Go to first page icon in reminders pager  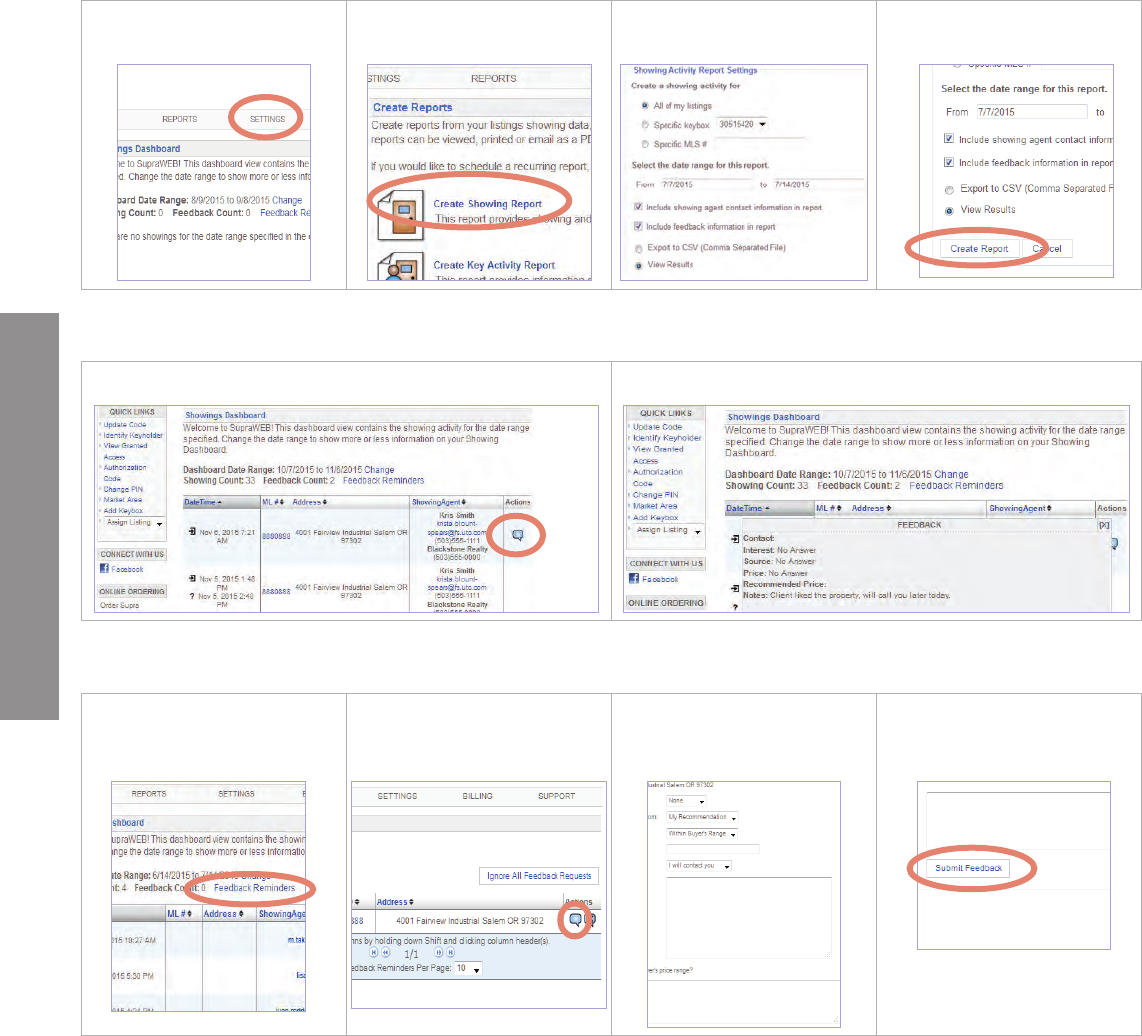[374, 952]
